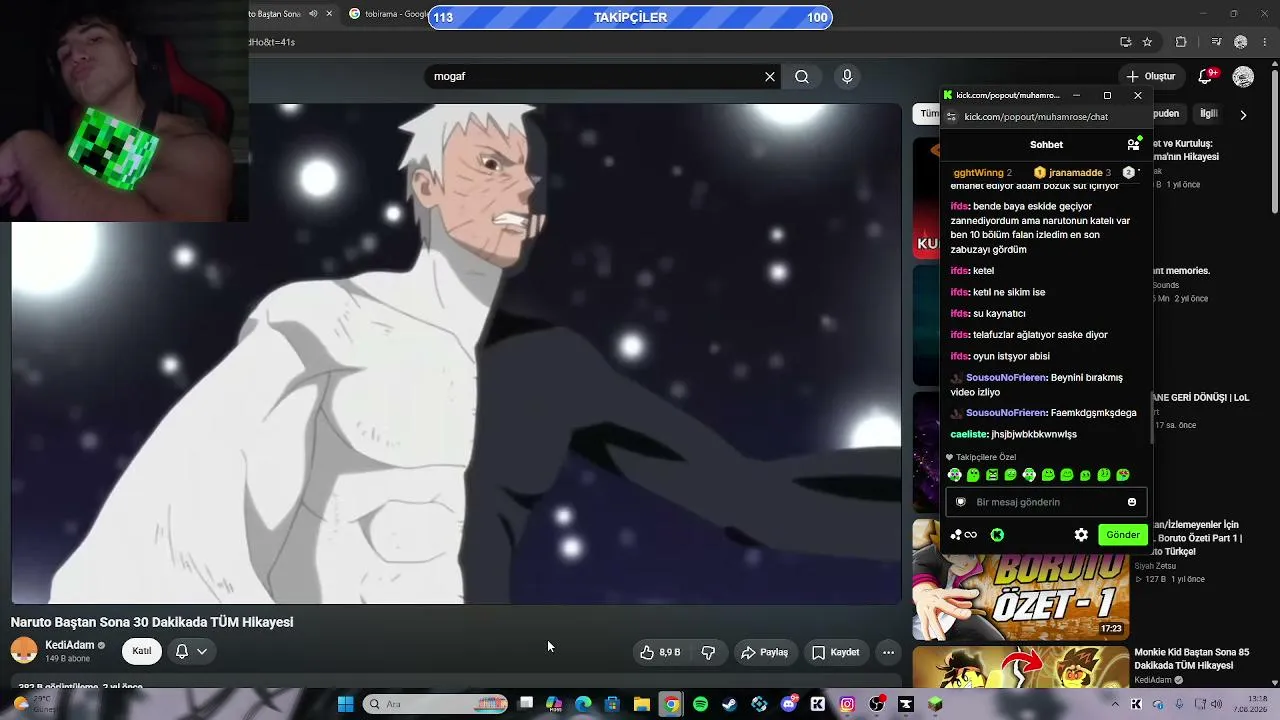This screenshot has height=720, width=1280.
Task: Select the İlgili filter chip
Action: 1209,114
